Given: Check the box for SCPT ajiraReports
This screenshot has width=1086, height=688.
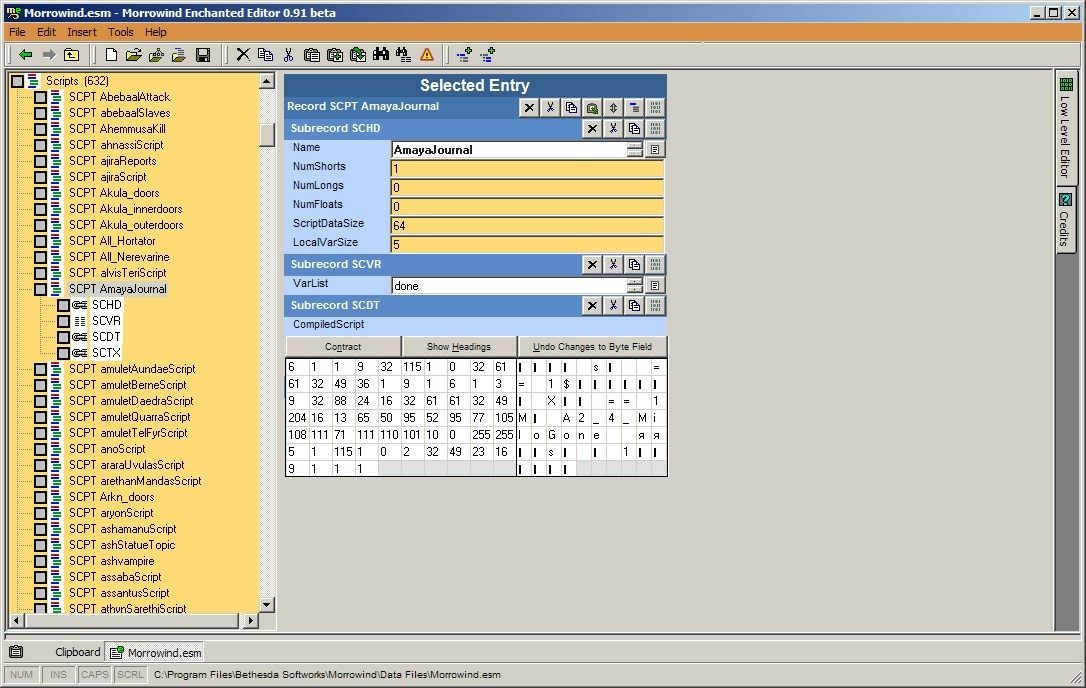Looking at the screenshot, I should point(41,161).
